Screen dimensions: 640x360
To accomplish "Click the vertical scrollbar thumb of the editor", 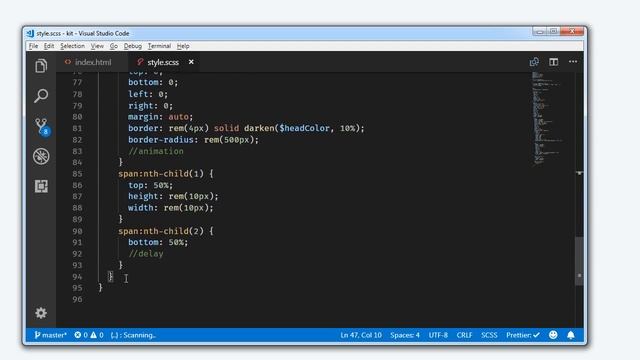I will (579, 261).
